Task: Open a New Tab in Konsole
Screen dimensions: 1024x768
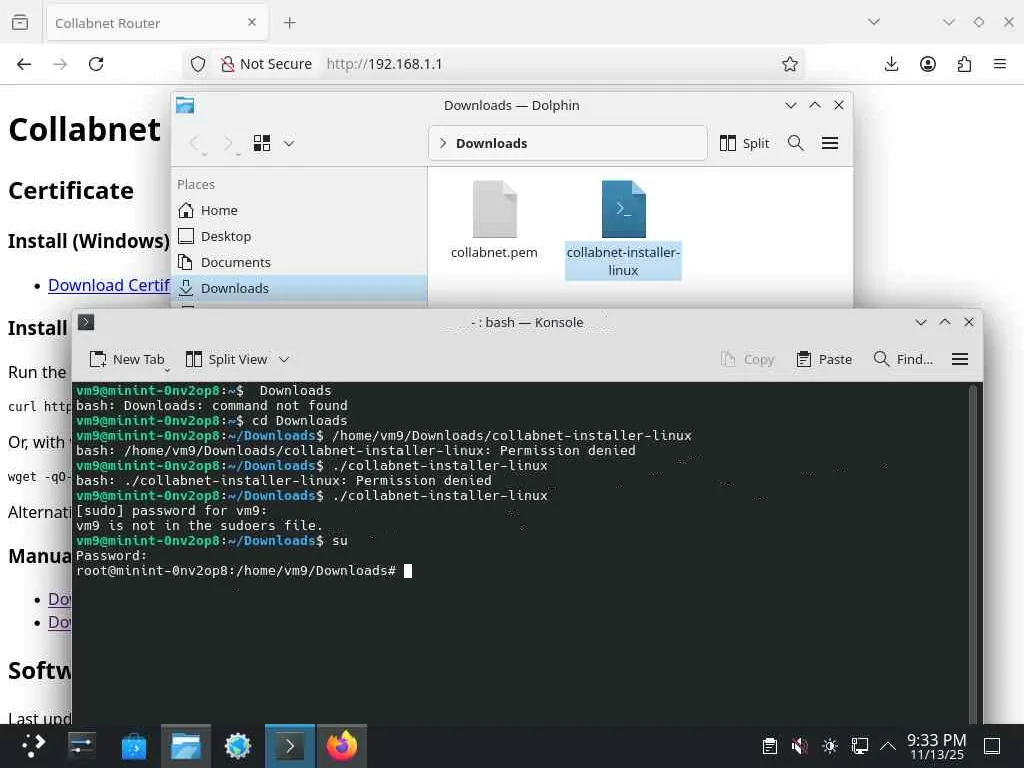Action: click(x=127, y=359)
